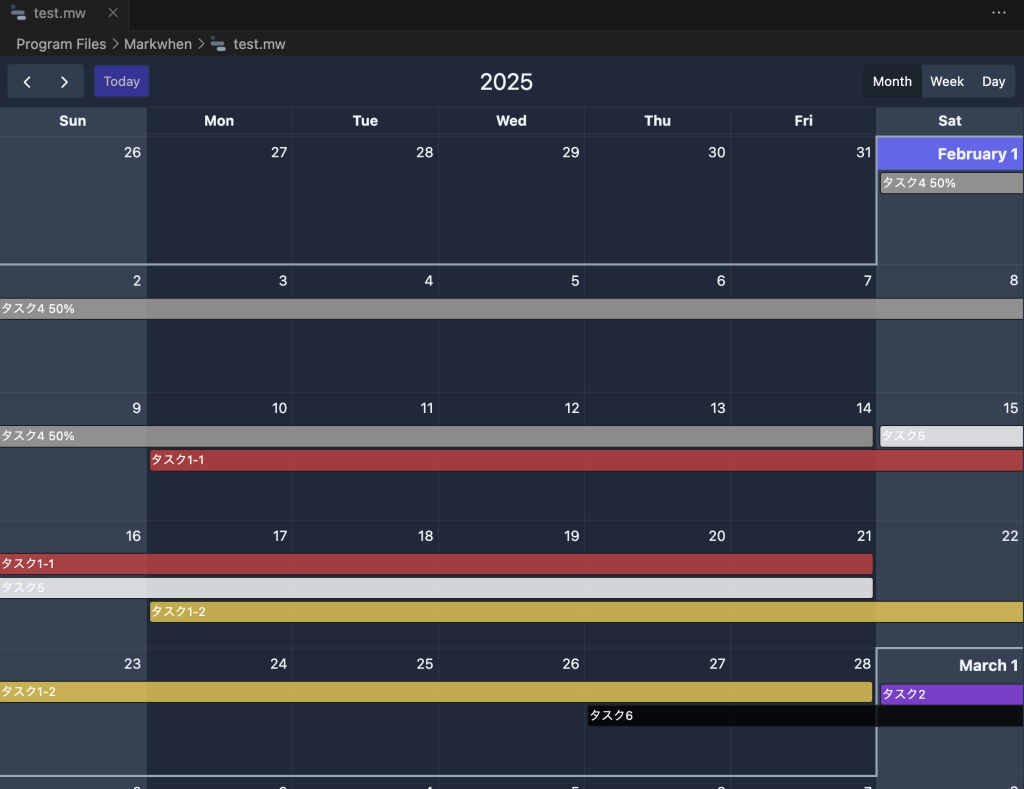
Task: Close the test.mw tab
Action: [113, 13]
